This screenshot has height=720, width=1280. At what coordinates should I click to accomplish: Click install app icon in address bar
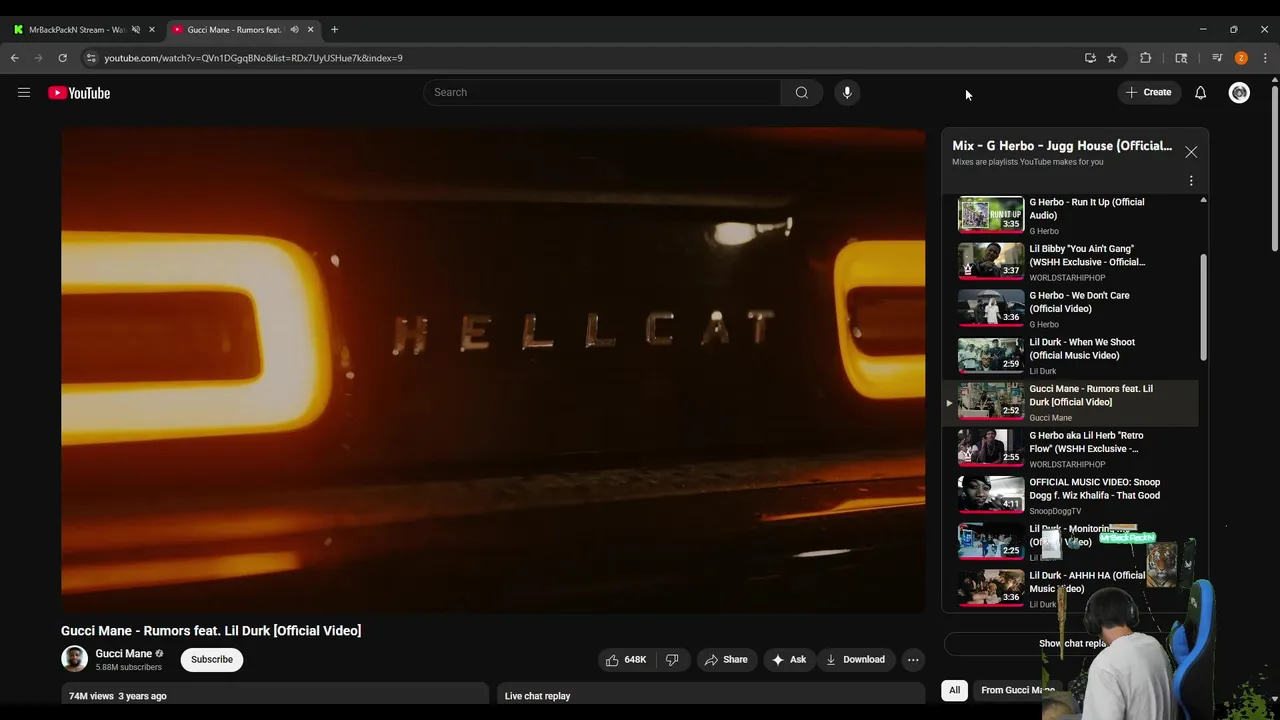click(1090, 58)
